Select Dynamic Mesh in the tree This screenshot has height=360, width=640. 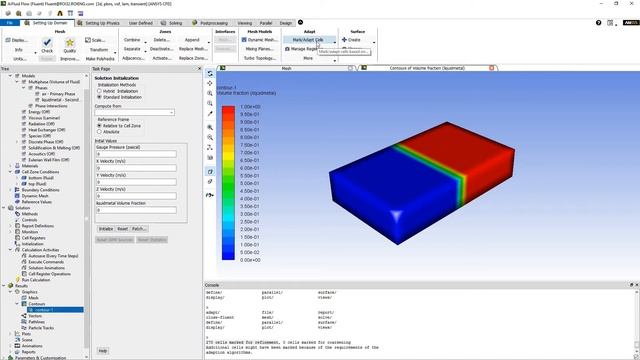point(35,196)
